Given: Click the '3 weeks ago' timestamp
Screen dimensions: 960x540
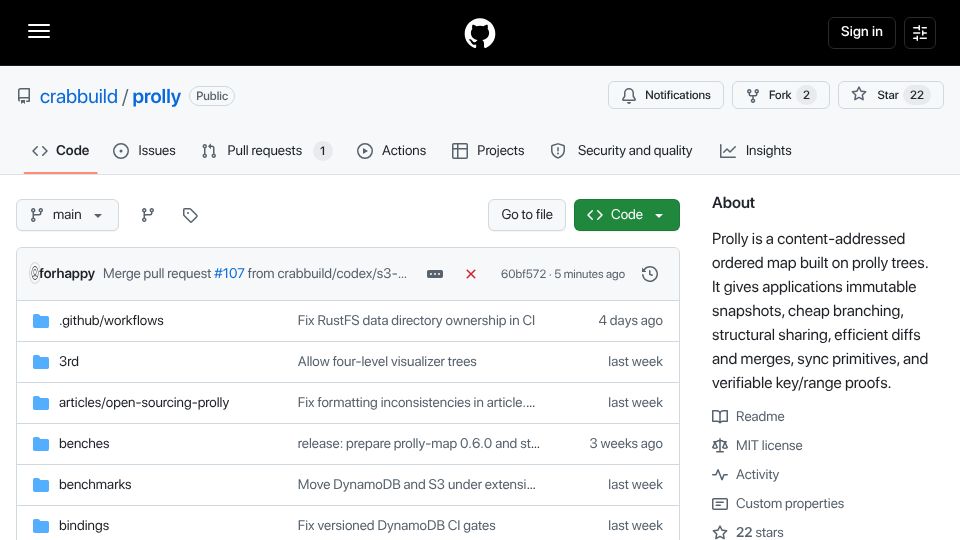Looking at the screenshot, I should pyautogui.click(x=626, y=444).
